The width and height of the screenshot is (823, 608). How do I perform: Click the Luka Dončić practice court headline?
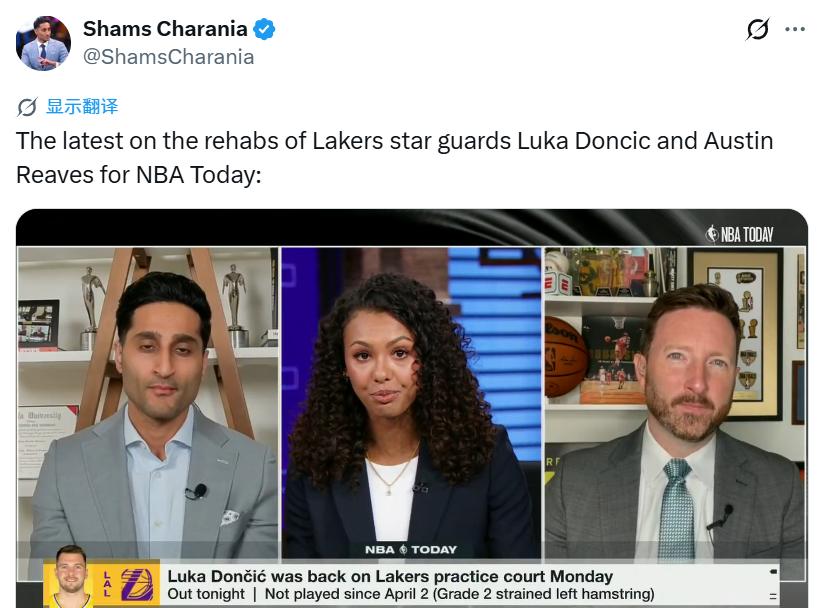(390, 576)
